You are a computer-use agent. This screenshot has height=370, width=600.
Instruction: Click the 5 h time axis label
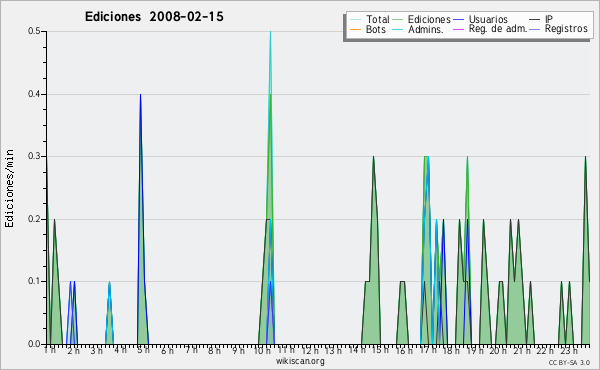[x=143, y=350]
